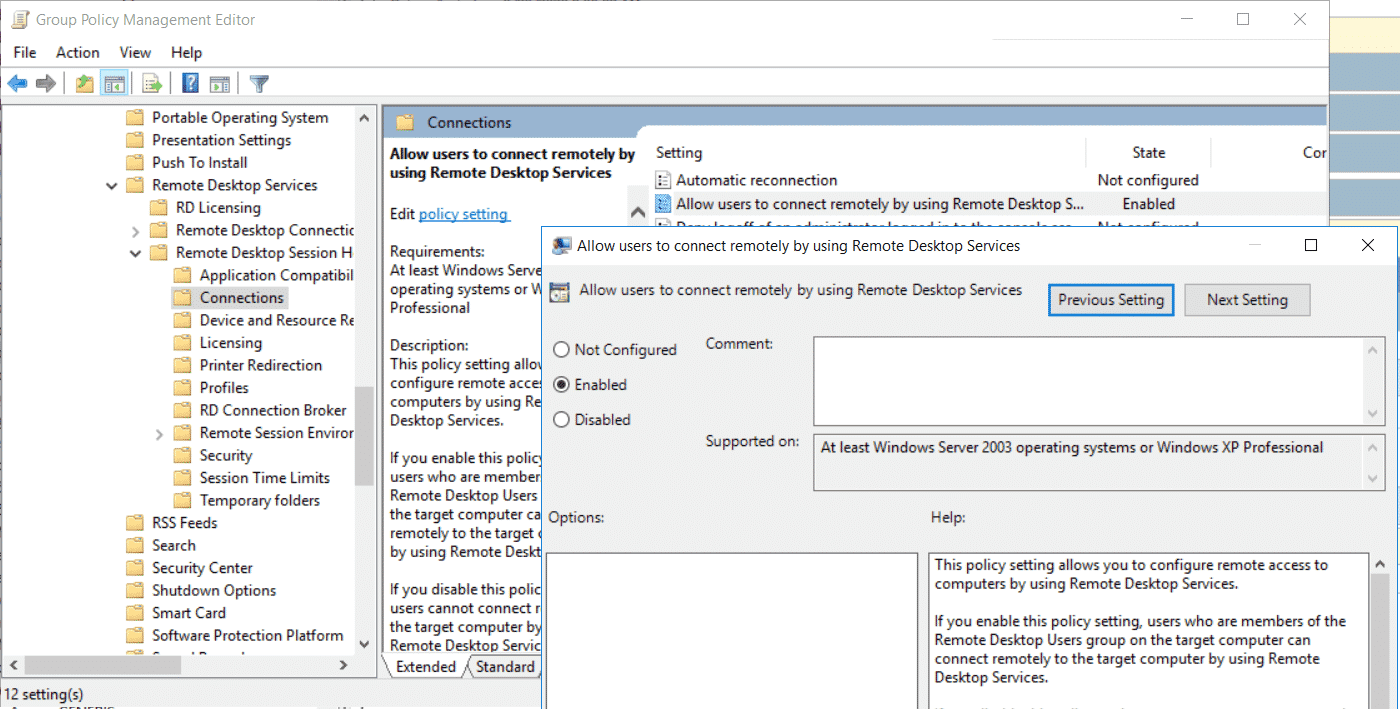
Task: Collapse the Remote Desktop Services node
Action: (112, 186)
